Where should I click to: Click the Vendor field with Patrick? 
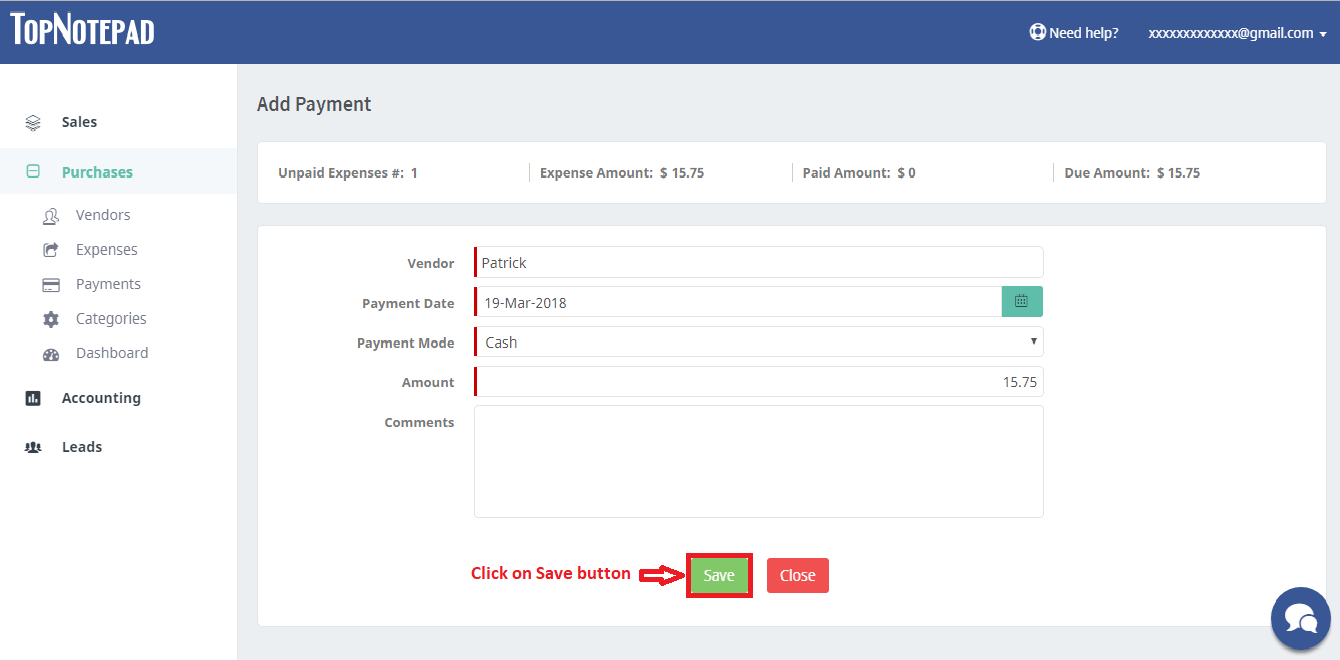click(x=759, y=263)
